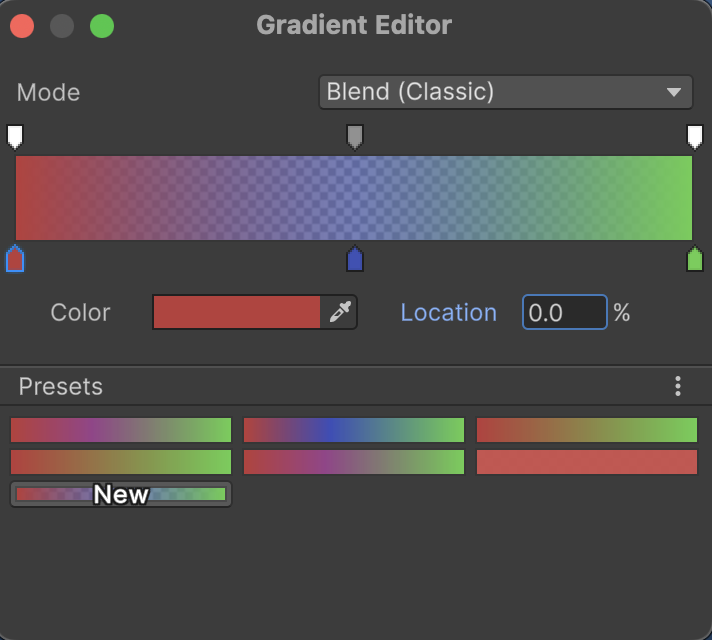Apply the red-blue-green preset in top middle

354,430
